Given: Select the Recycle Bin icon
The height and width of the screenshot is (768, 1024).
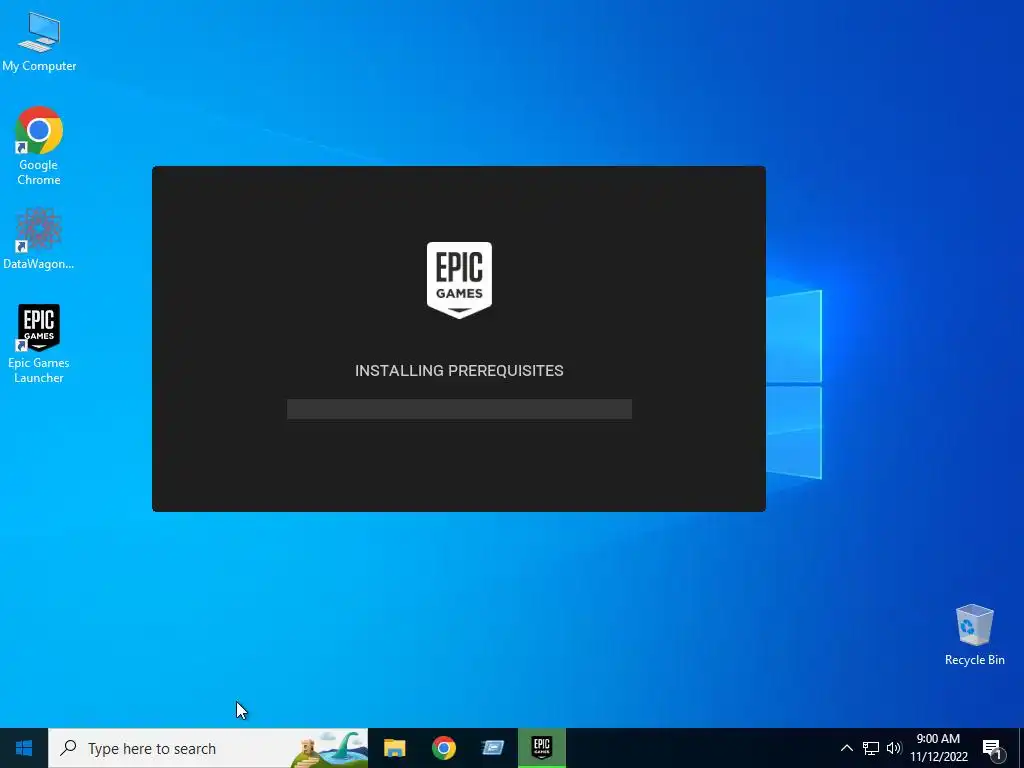Looking at the screenshot, I should [974, 635].
